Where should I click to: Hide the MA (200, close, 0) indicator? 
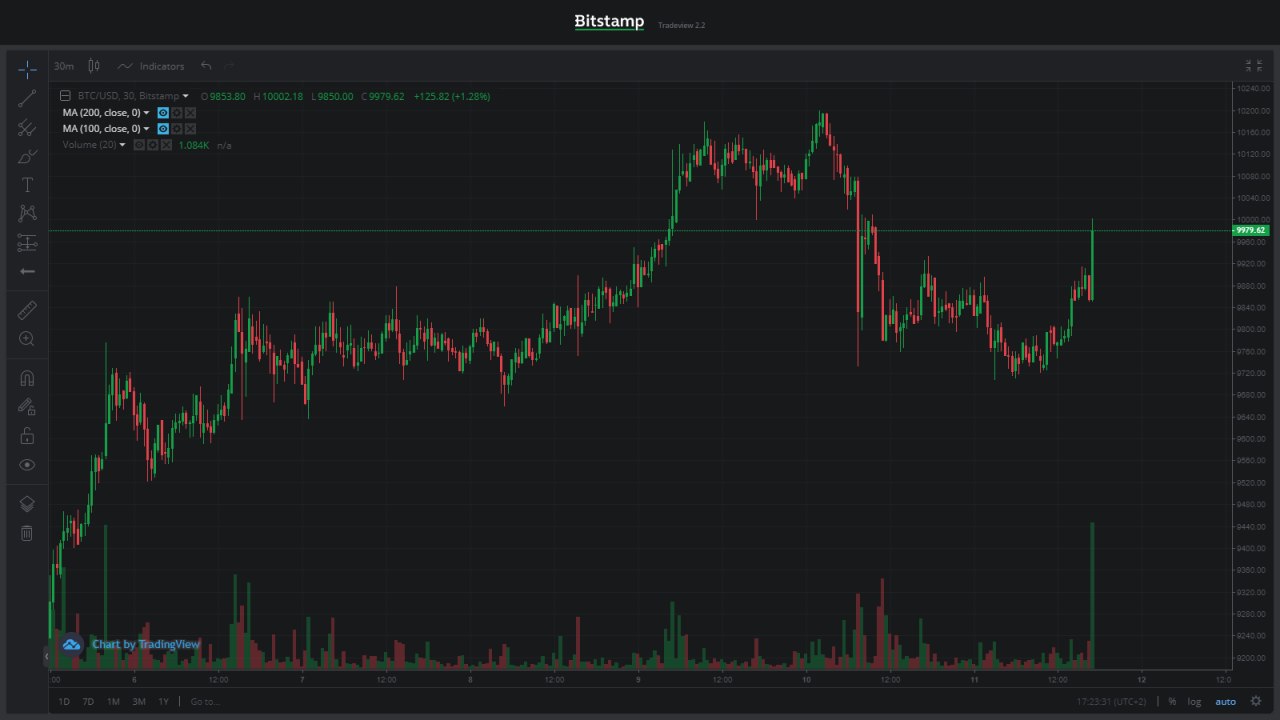(163, 113)
